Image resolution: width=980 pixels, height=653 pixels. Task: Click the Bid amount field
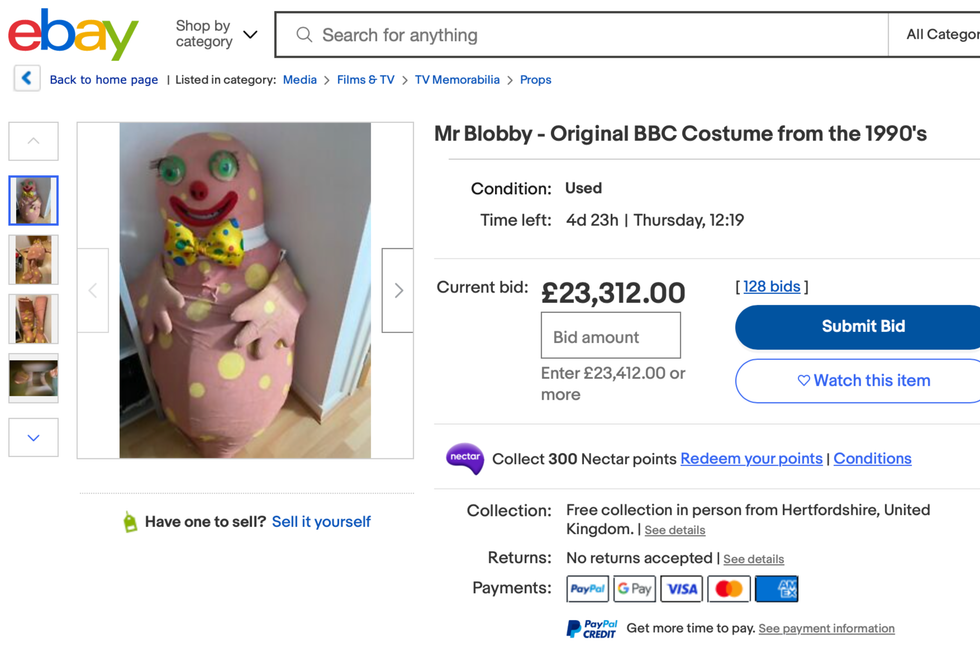coord(610,336)
